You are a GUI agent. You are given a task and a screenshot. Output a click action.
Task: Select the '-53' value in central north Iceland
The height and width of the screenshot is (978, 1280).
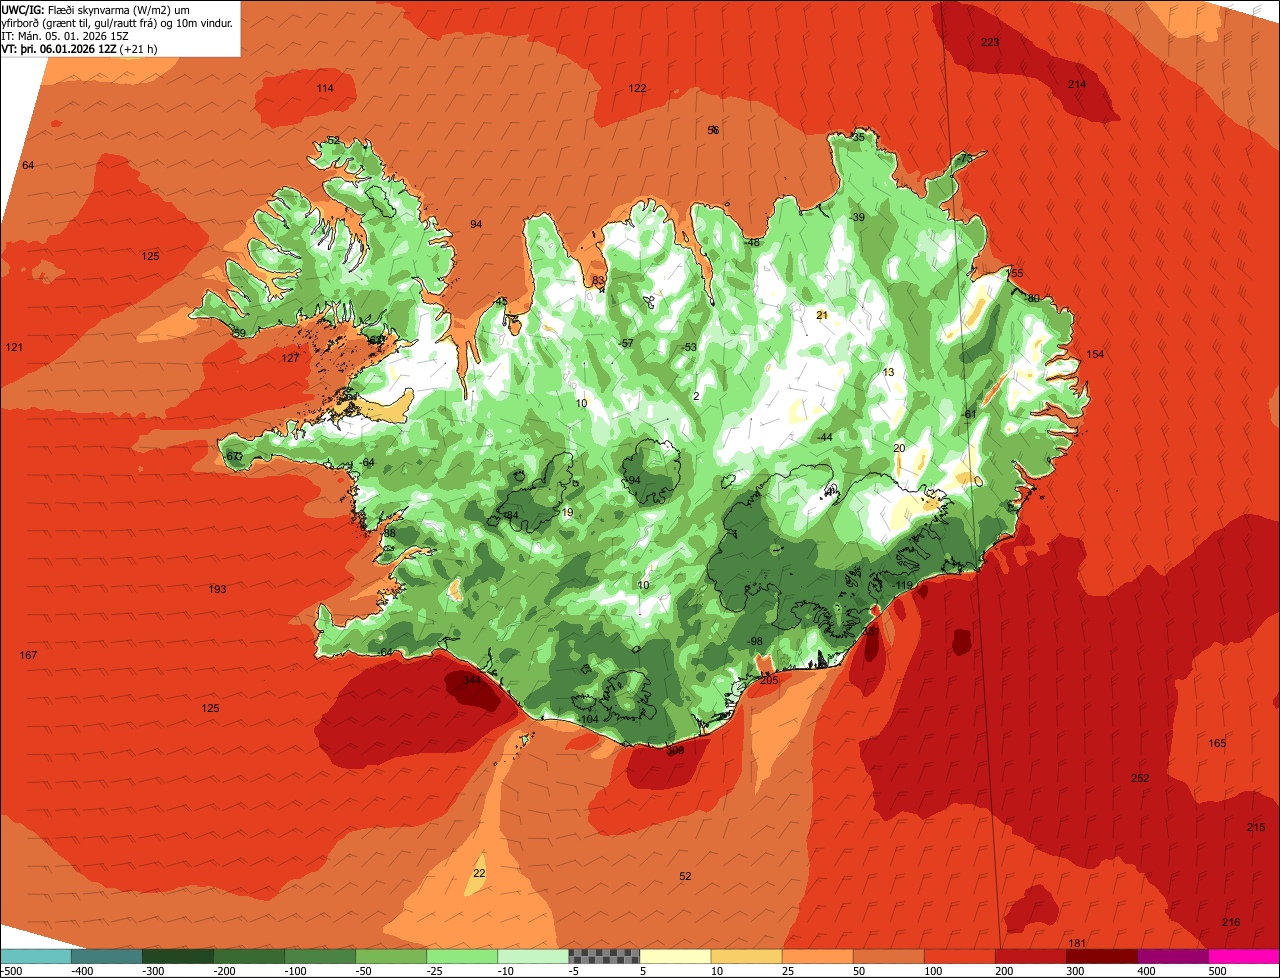[x=689, y=347]
